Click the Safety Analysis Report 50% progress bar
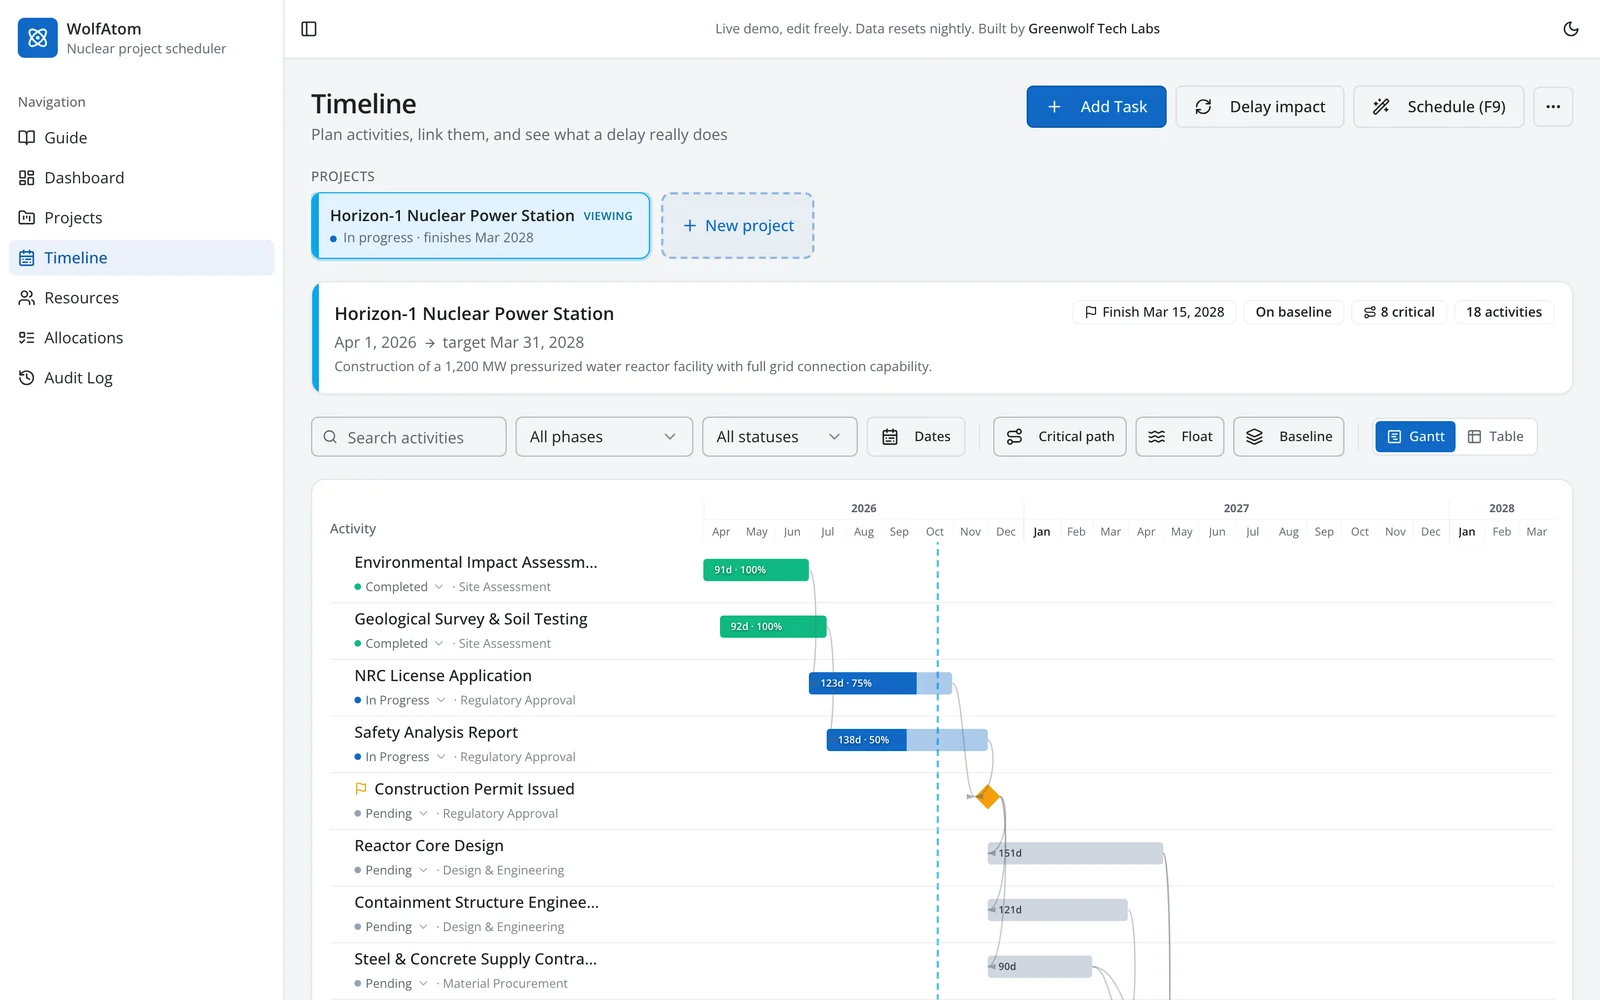The image size is (1600, 1000). pos(907,740)
